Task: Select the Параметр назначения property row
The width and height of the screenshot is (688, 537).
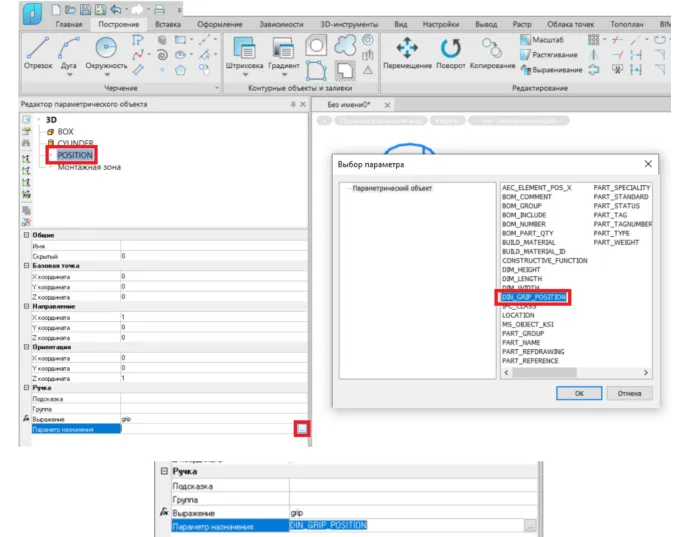Action: (x=169, y=430)
